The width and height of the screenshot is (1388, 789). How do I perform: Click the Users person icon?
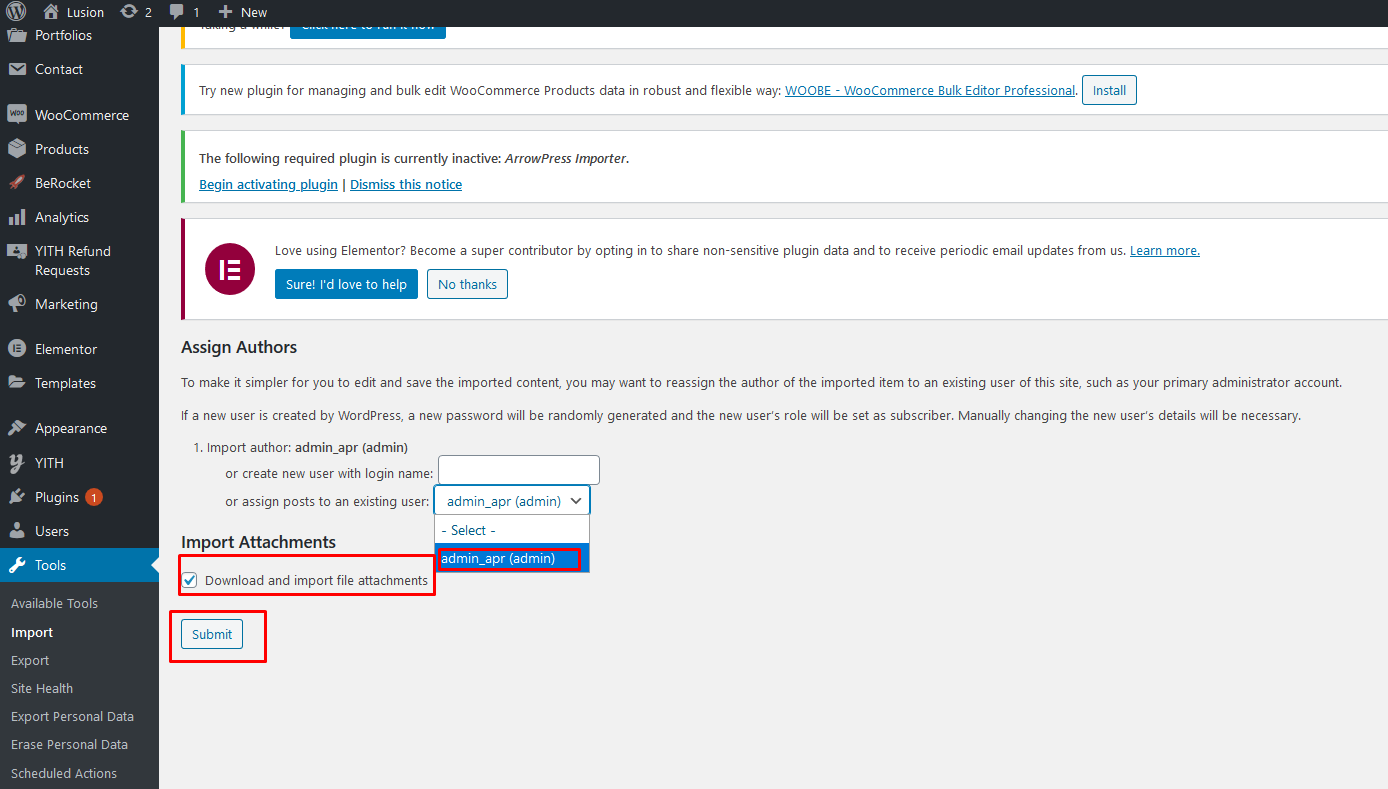[x=17, y=531]
